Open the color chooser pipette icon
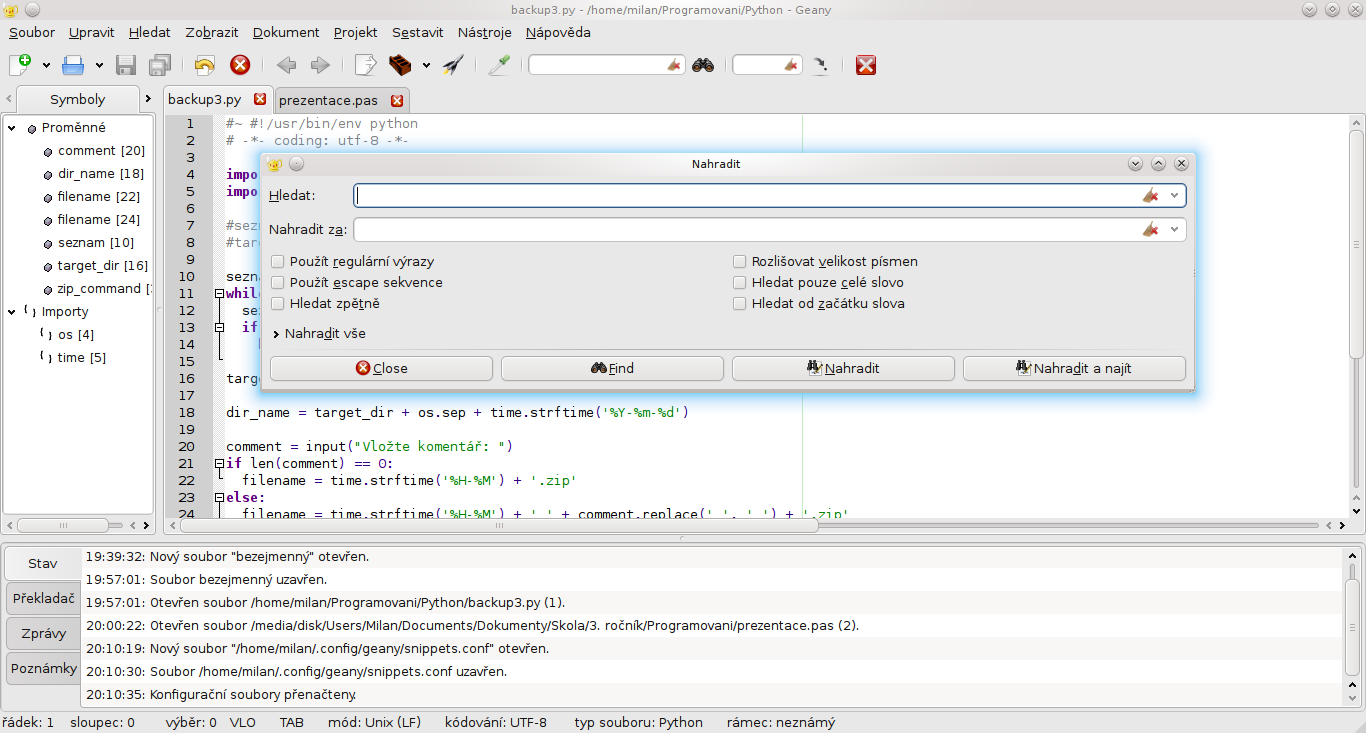The width and height of the screenshot is (1366, 733). tap(499, 65)
